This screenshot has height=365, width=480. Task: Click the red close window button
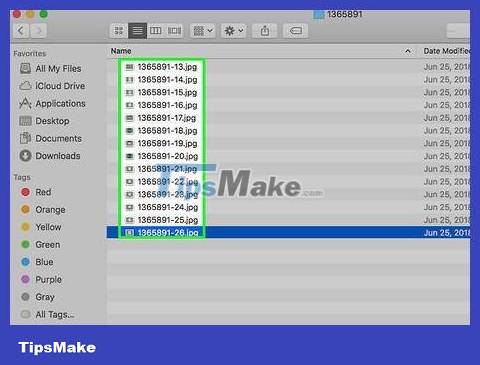[17, 14]
